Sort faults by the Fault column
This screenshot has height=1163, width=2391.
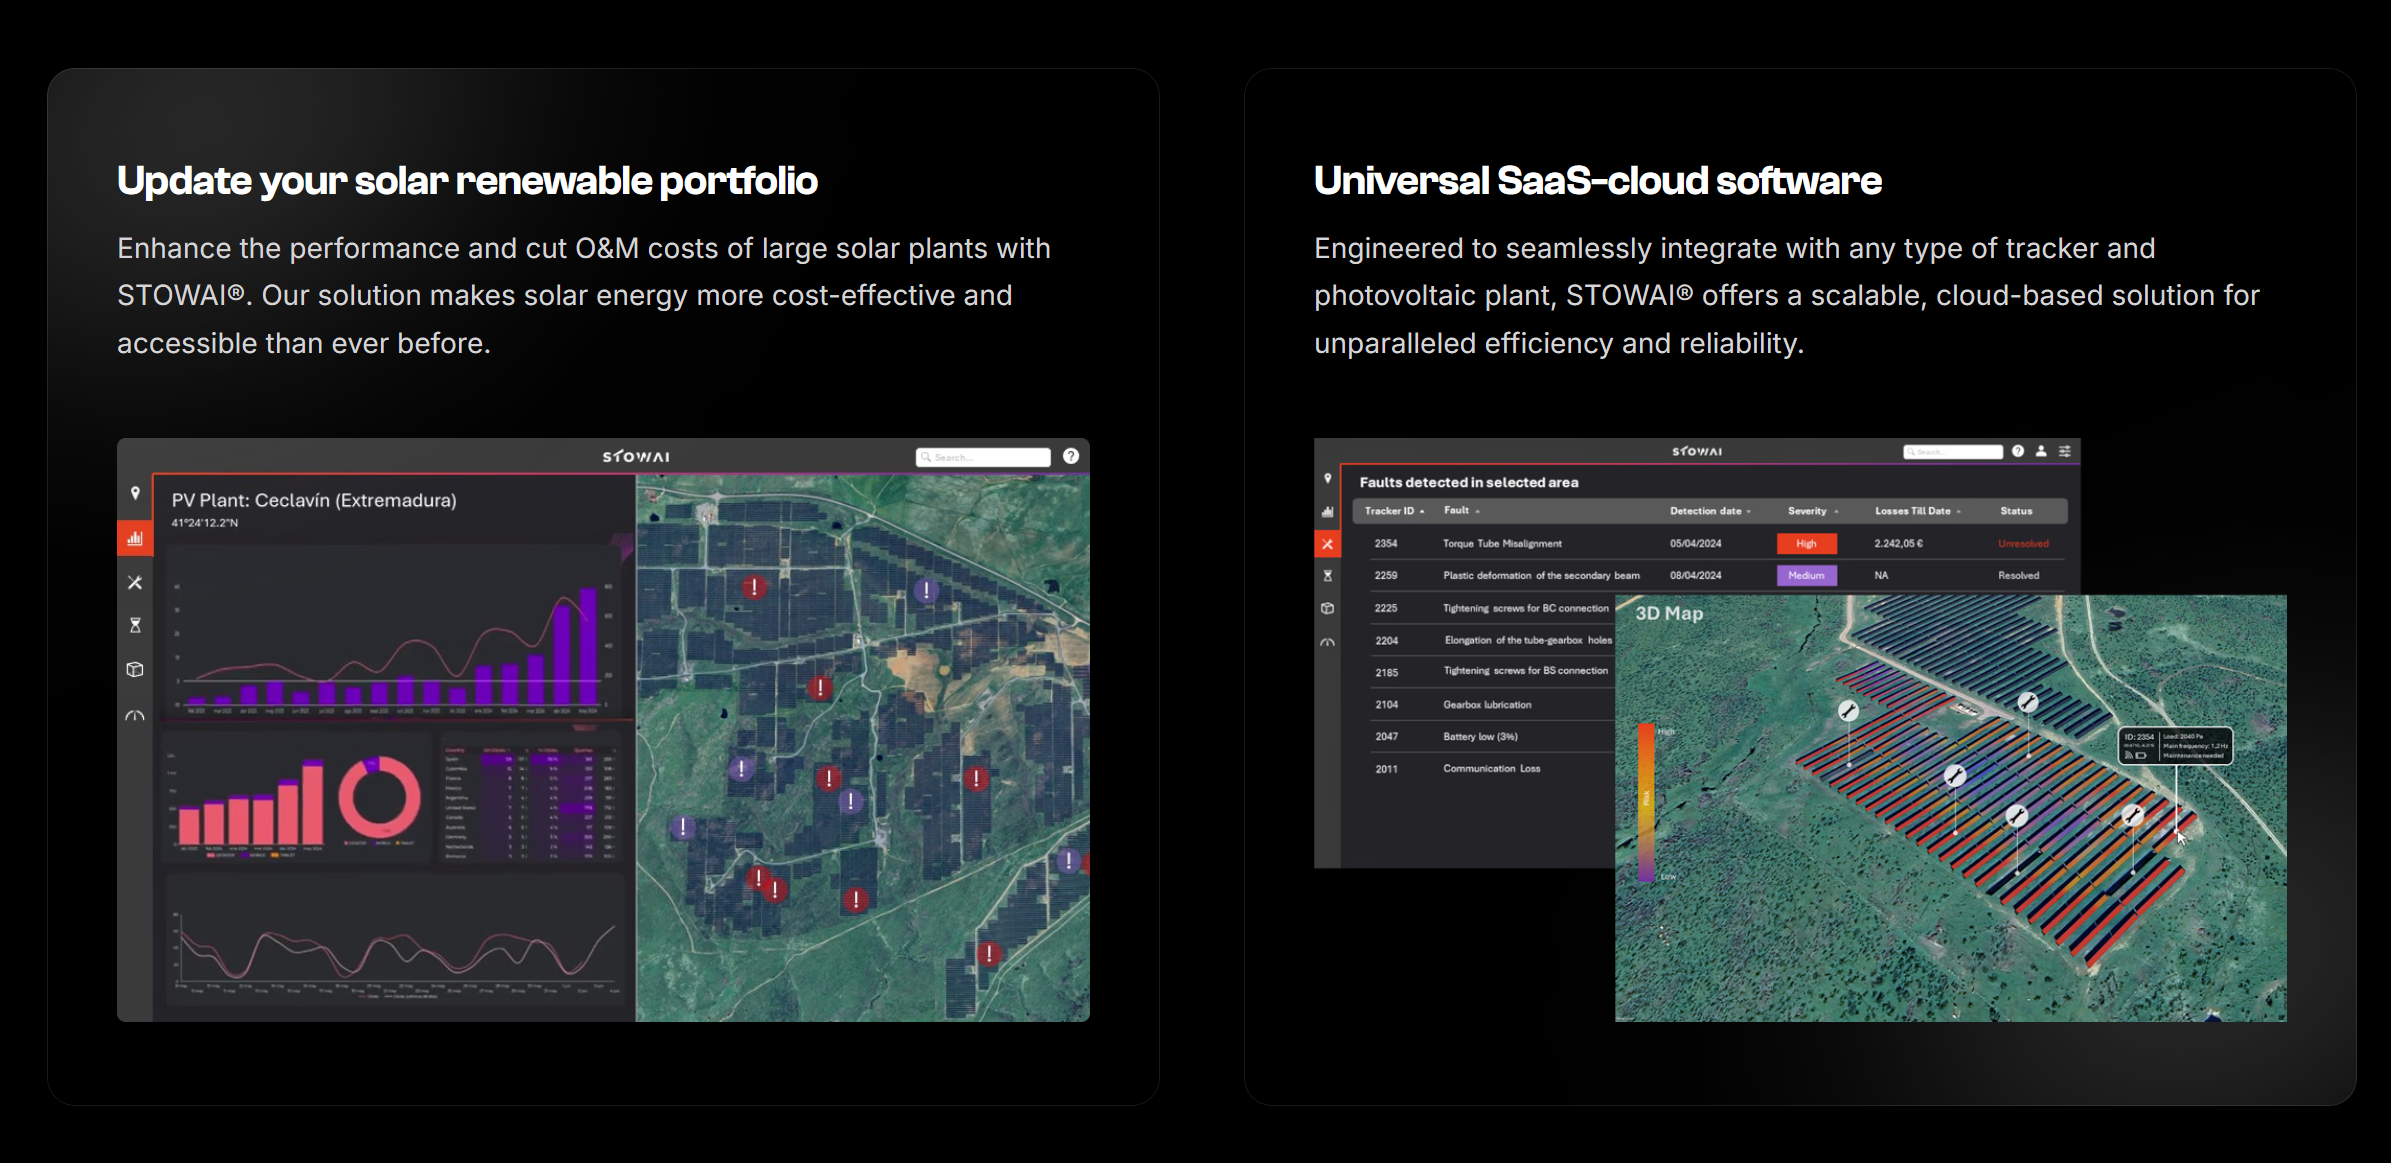coord(1461,511)
